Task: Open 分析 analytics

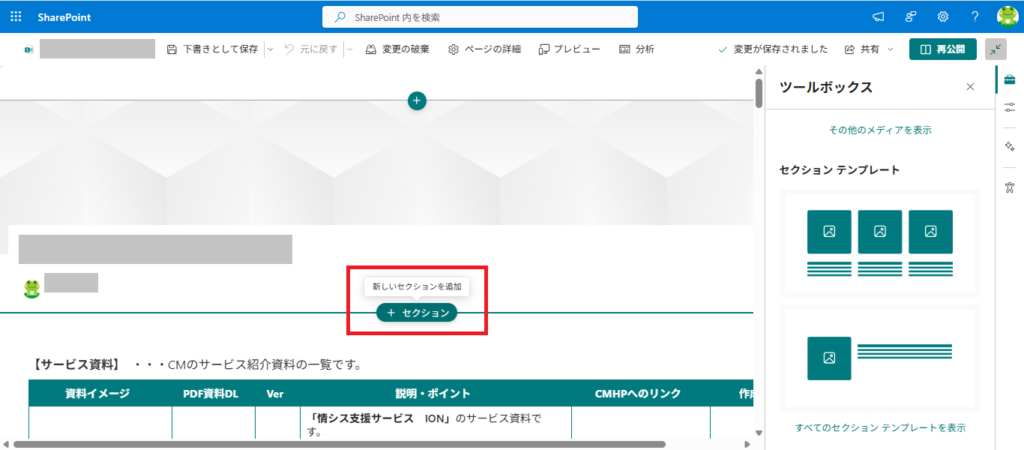Action: coord(637,49)
